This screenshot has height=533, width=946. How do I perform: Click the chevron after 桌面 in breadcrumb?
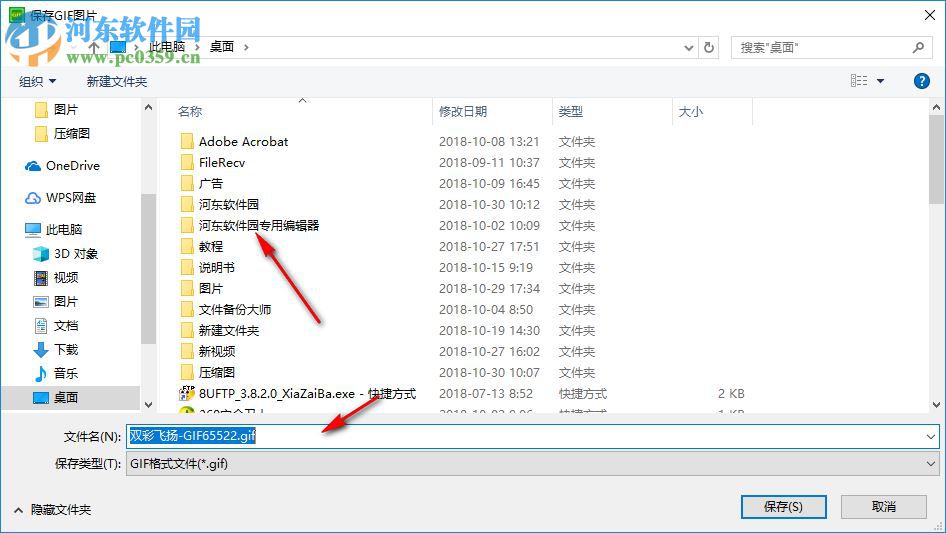246,47
